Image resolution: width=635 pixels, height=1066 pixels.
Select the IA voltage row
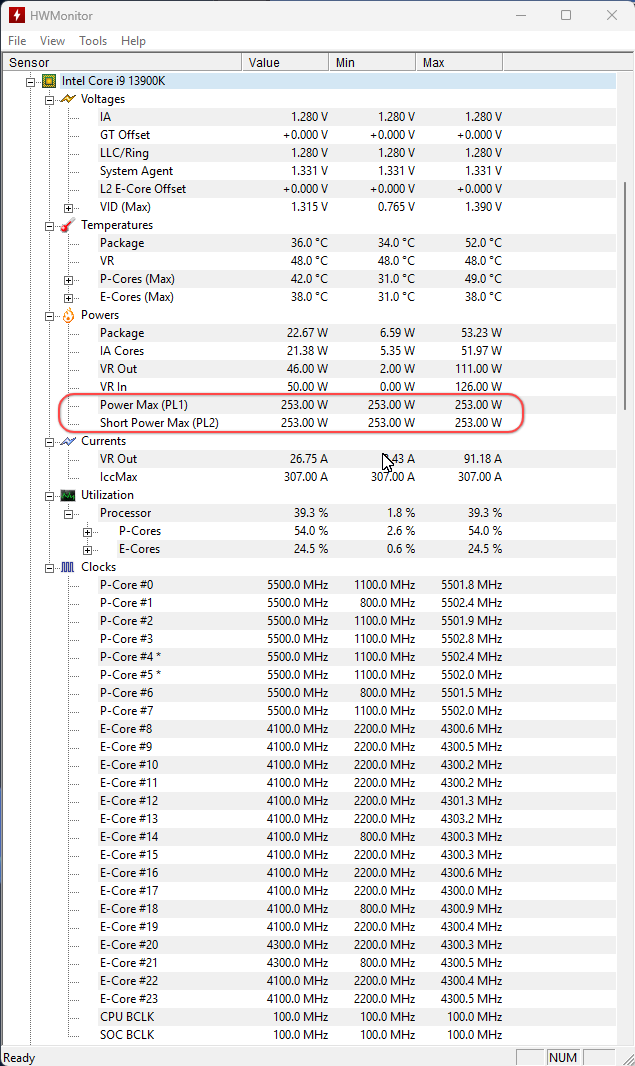click(357, 117)
